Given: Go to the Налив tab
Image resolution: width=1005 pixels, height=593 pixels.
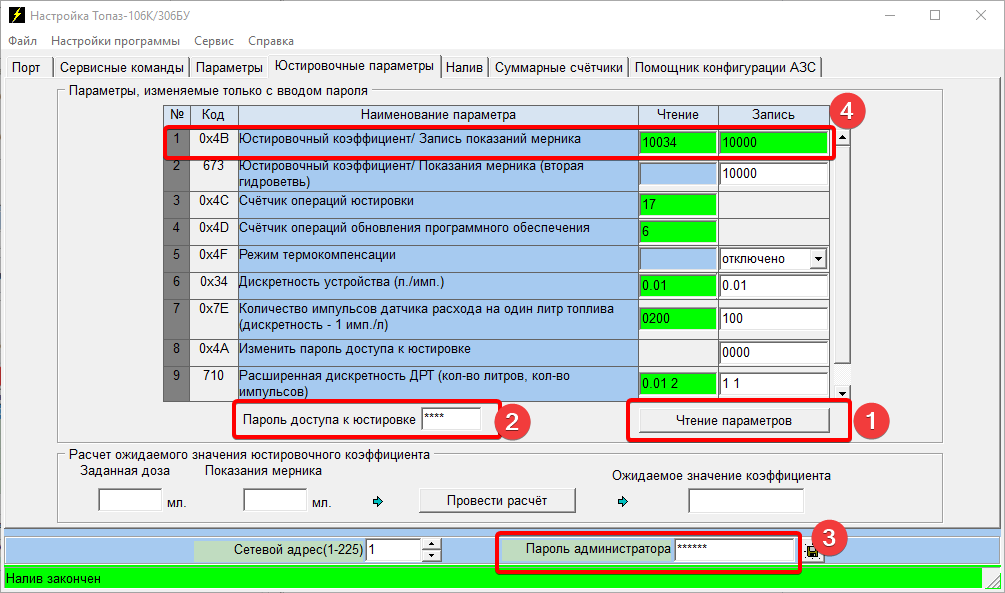Looking at the screenshot, I should click(x=465, y=67).
